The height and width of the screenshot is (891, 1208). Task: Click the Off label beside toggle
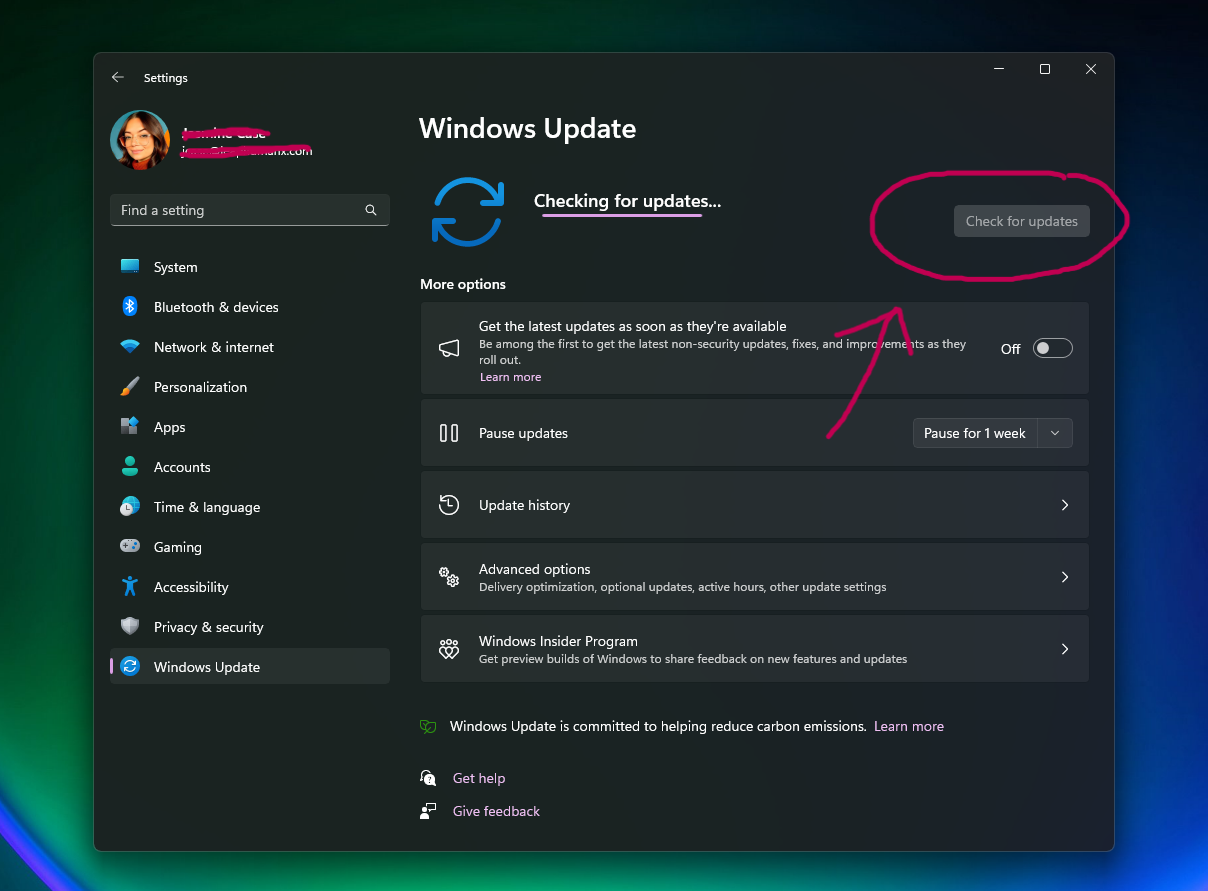click(1011, 349)
